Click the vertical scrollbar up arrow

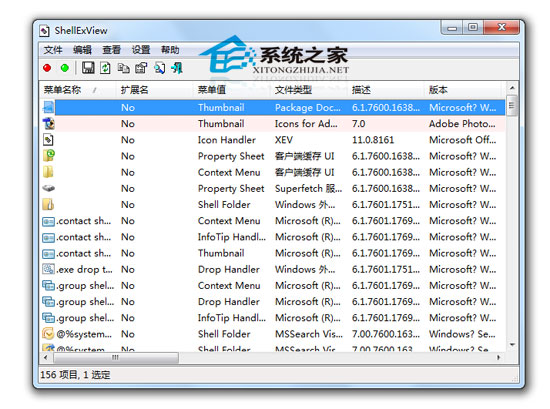click(512, 88)
